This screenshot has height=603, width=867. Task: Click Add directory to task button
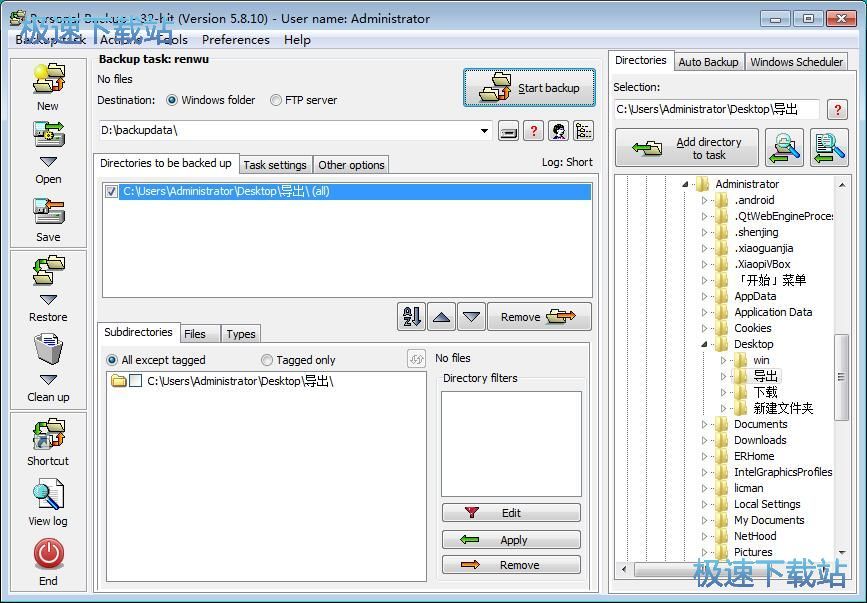(687, 148)
